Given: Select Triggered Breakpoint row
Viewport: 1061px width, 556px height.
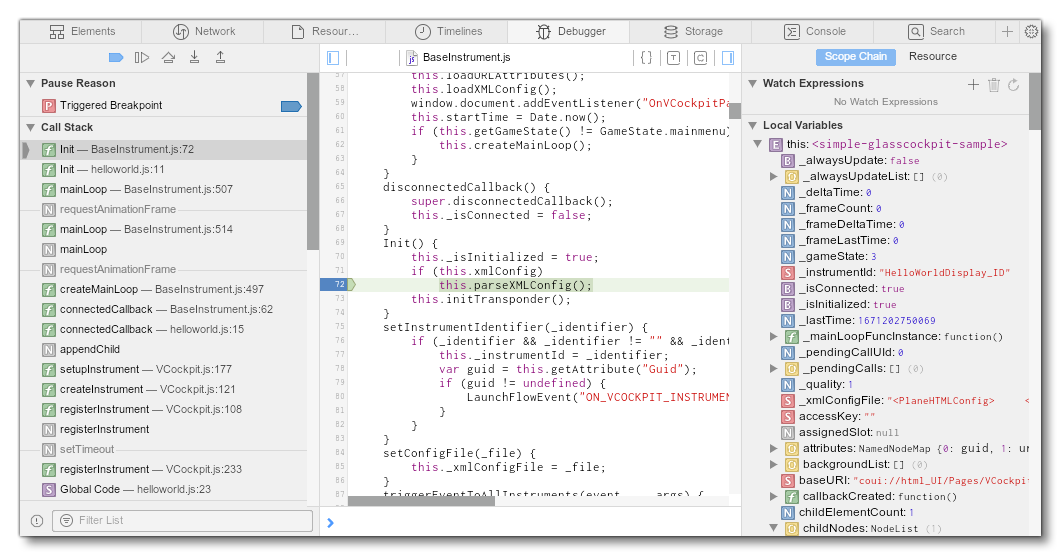Looking at the screenshot, I should [x=164, y=106].
